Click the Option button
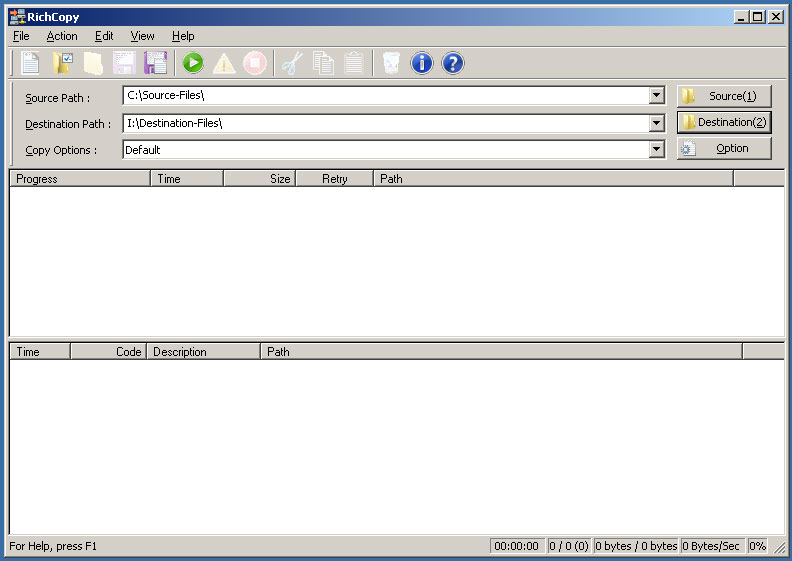Viewport: 792px width, 561px height. (724, 148)
